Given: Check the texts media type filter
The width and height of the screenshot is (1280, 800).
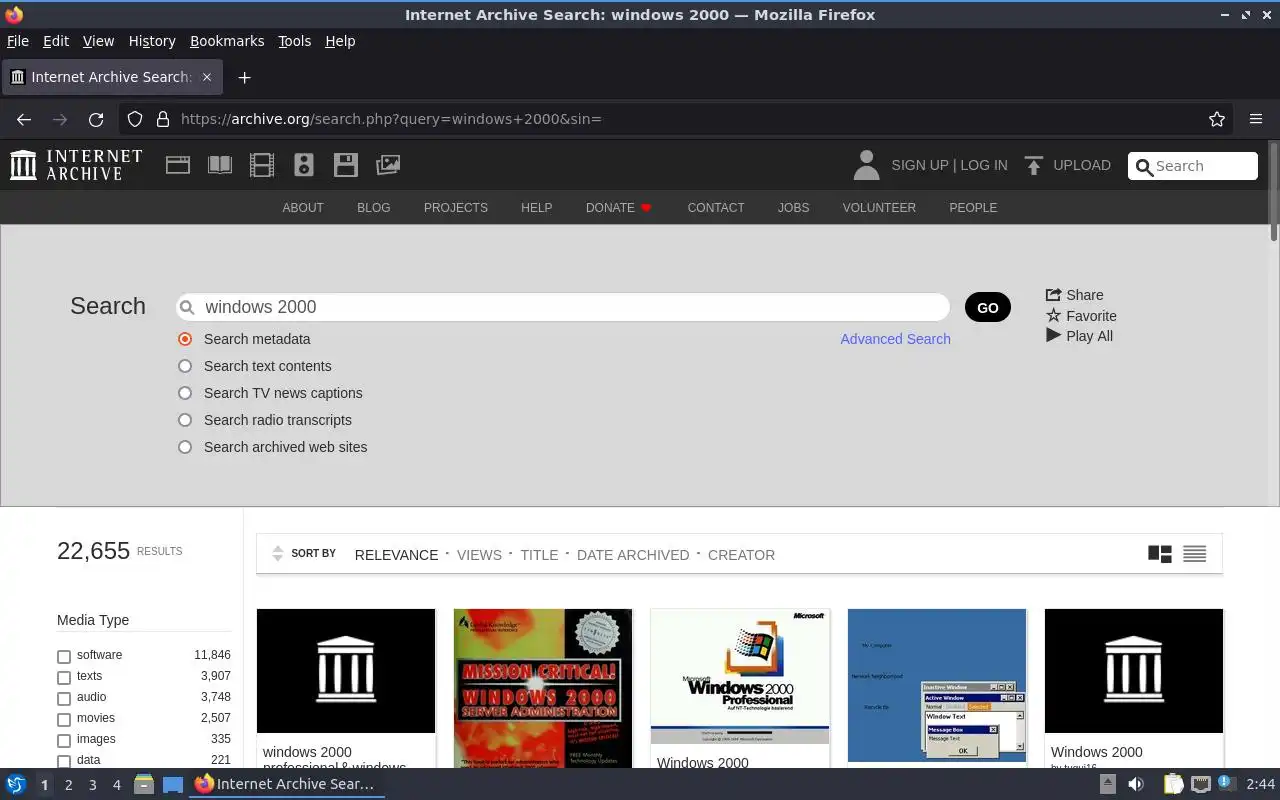Looking at the screenshot, I should tap(64, 678).
